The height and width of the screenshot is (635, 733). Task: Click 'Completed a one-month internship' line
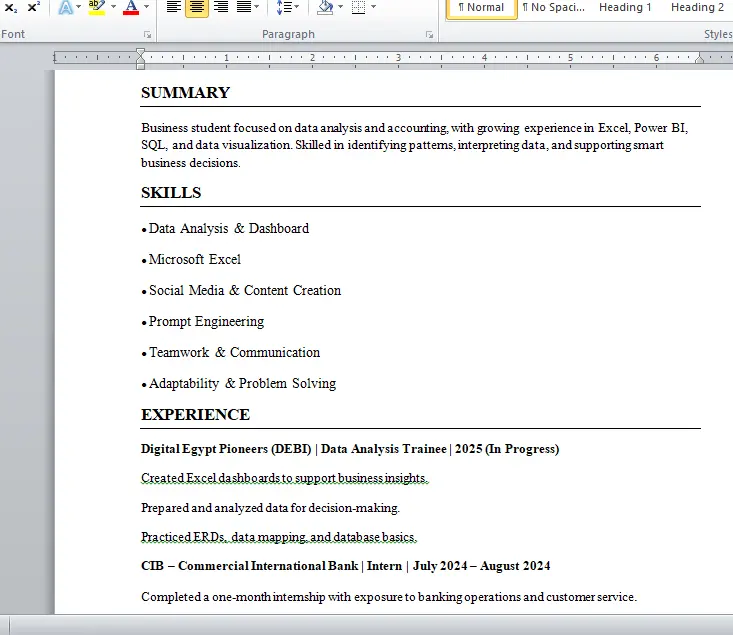(389, 597)
